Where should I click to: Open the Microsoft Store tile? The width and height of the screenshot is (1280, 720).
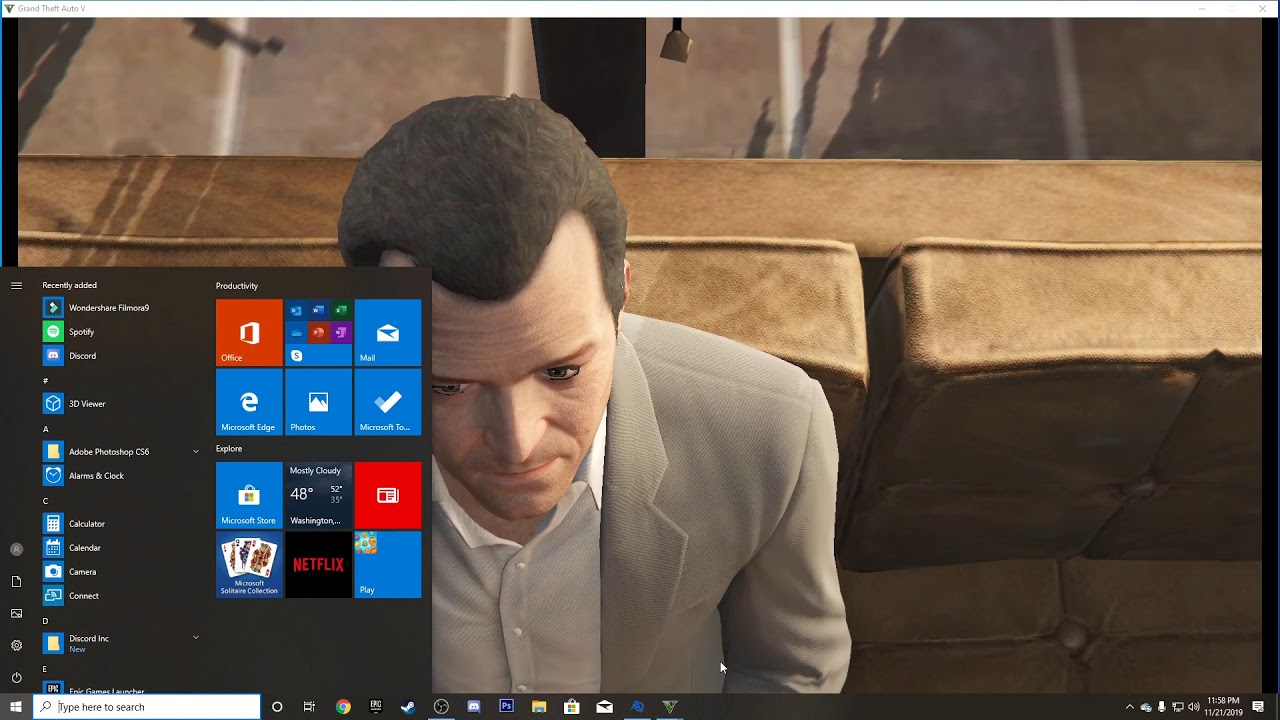pyautogui.click(x=249, y=495)
